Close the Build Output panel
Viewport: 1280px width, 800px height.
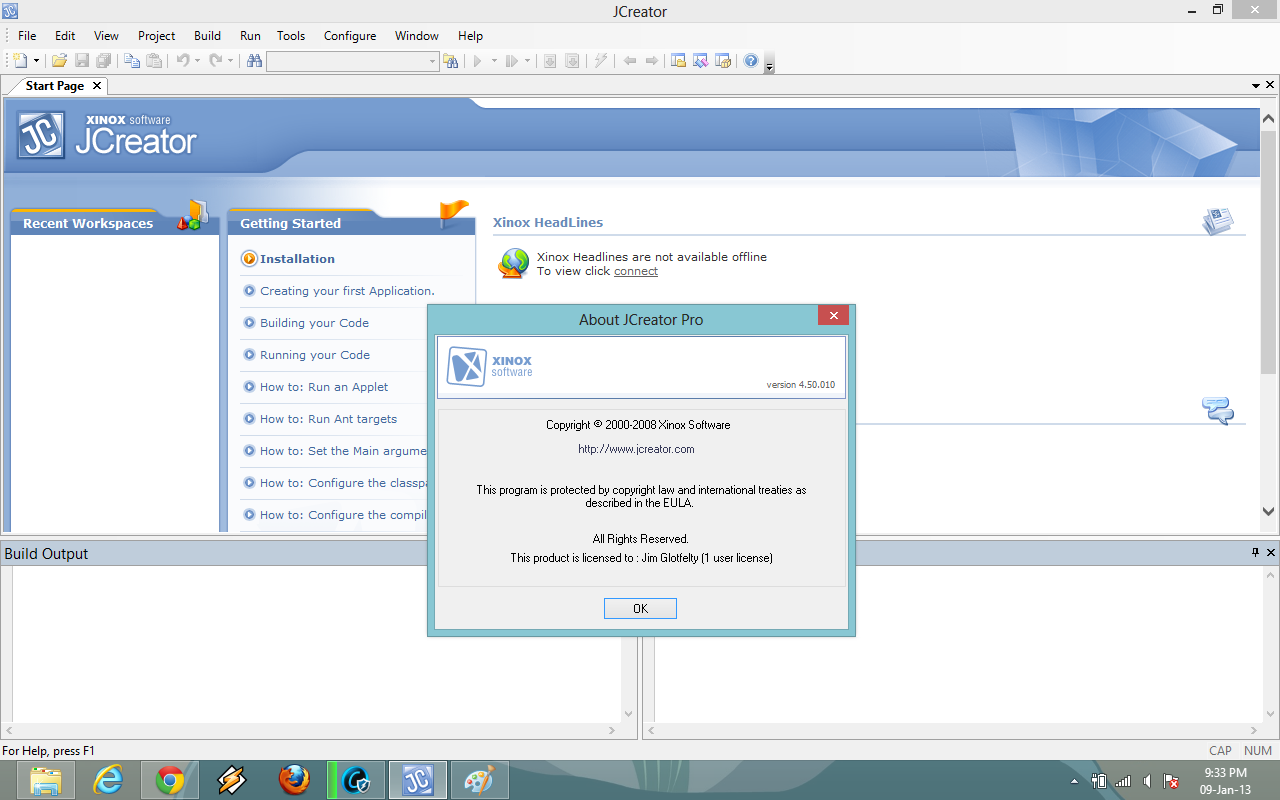1271,553
